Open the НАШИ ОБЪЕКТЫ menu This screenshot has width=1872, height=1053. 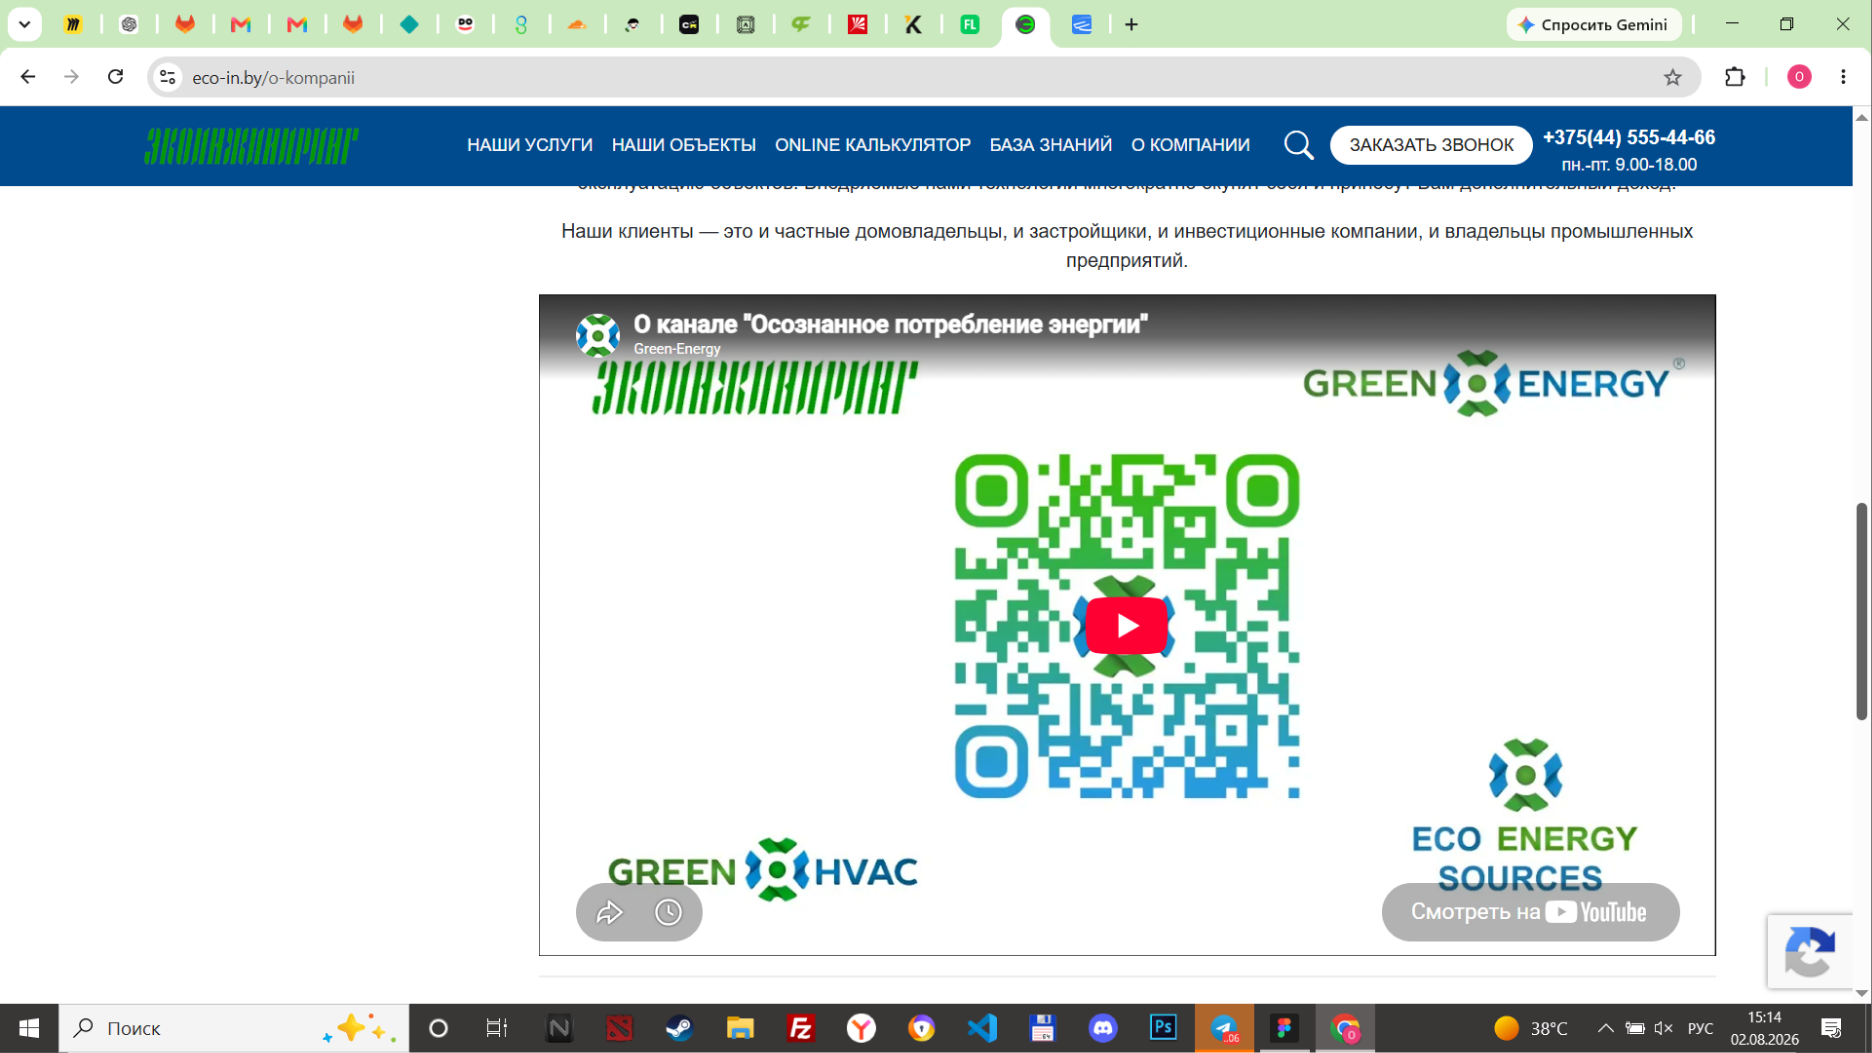684,145
